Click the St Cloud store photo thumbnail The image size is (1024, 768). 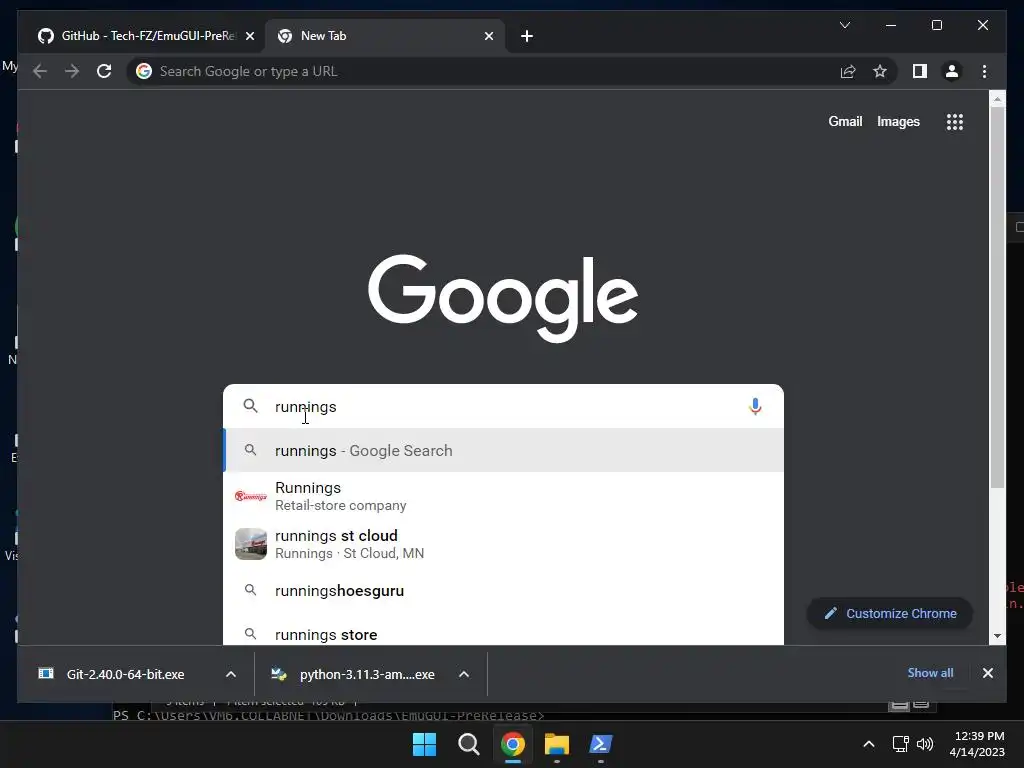pos(251,544)
